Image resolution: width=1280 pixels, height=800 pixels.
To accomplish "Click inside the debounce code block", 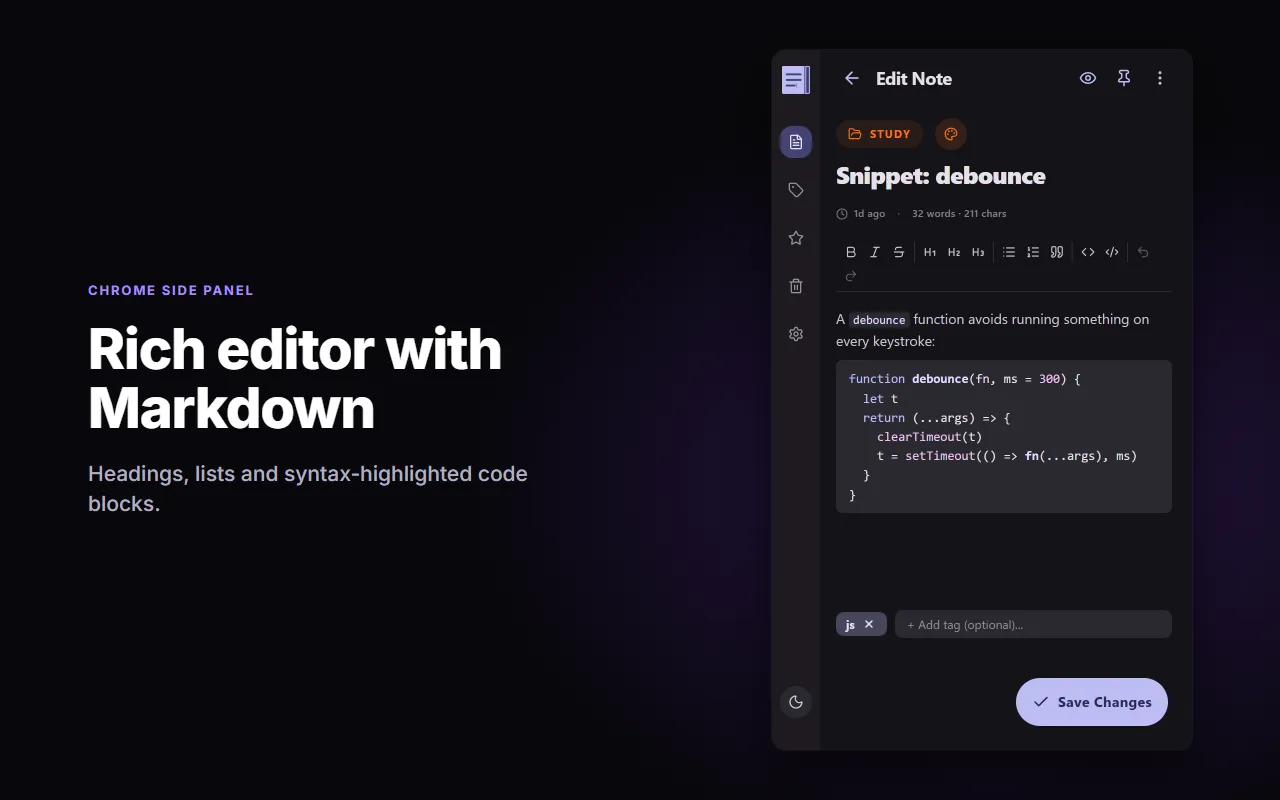I will [1004, 437].
